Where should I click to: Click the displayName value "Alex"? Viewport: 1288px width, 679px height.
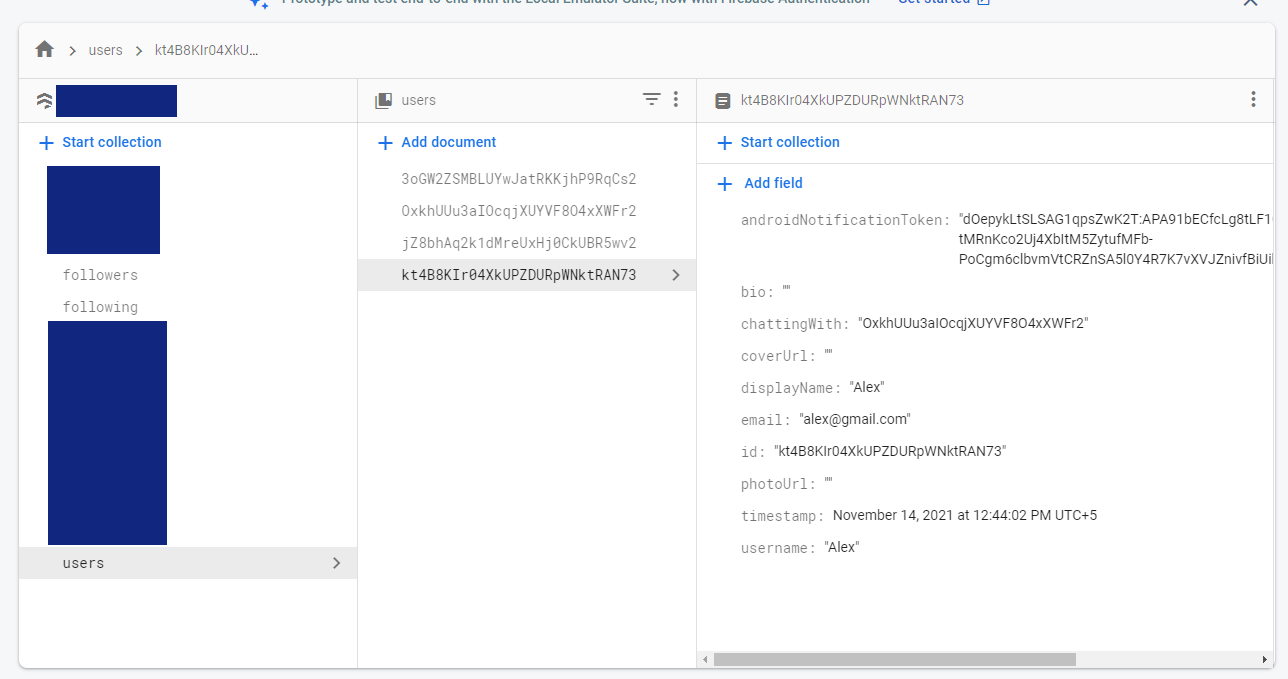(x=867, y=388)
